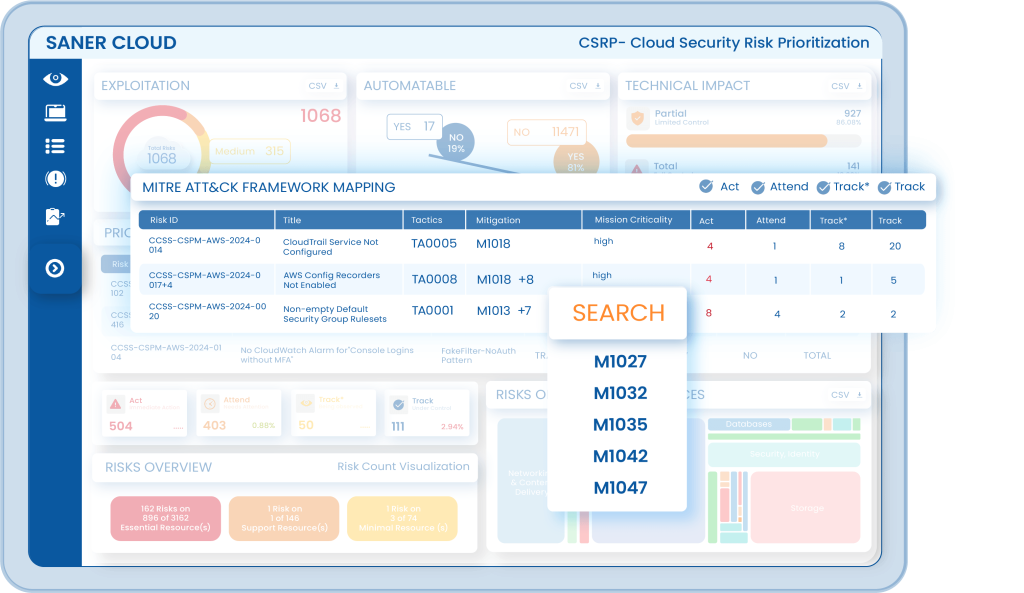Viewport: 1024px width, 593px height.
Task: Sort by the Mission Criticality column header
Action: click(x=634, y=220)
